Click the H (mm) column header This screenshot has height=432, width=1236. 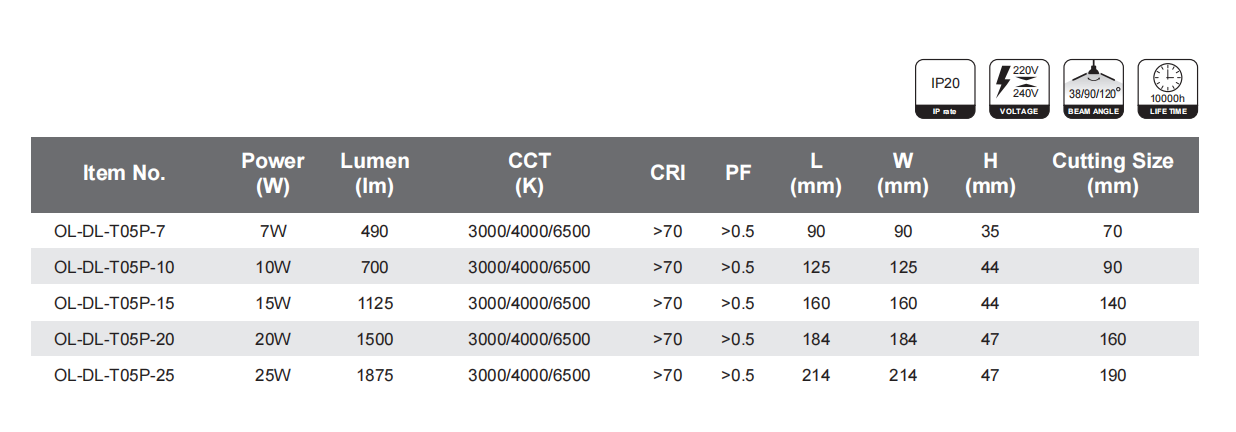point(990,173)
